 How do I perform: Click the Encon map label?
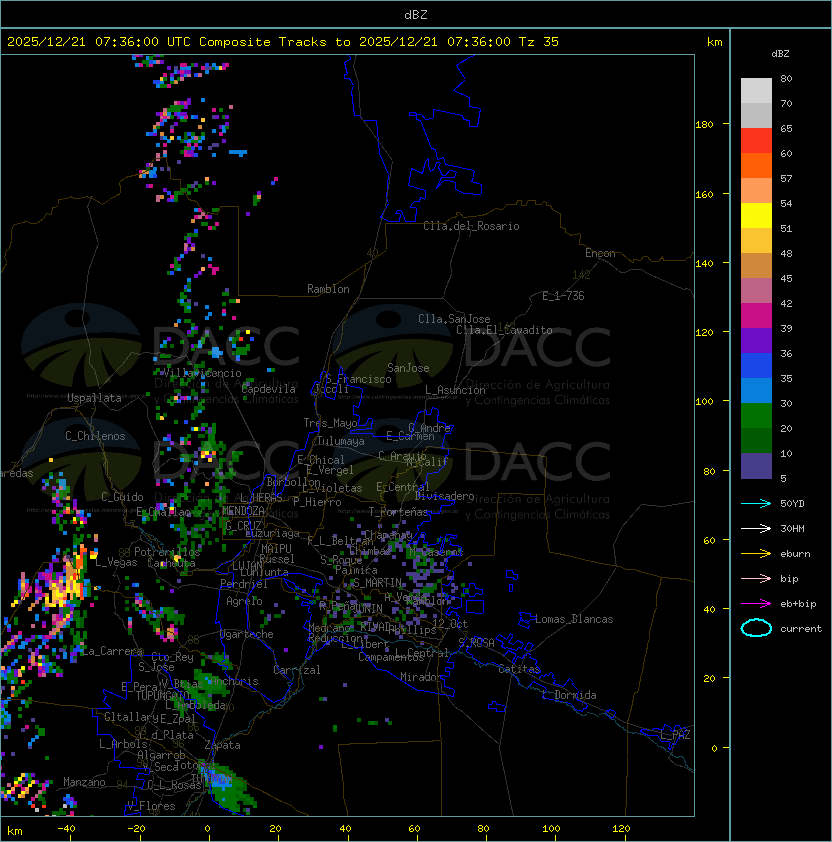coord(600,253)
